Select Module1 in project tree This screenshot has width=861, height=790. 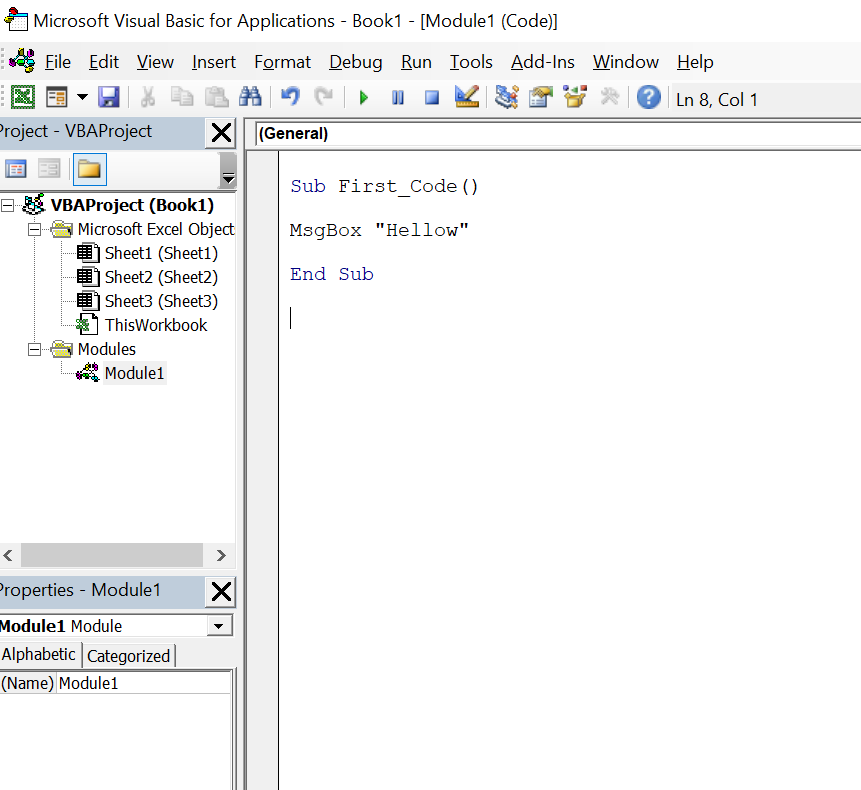[134, 373]
